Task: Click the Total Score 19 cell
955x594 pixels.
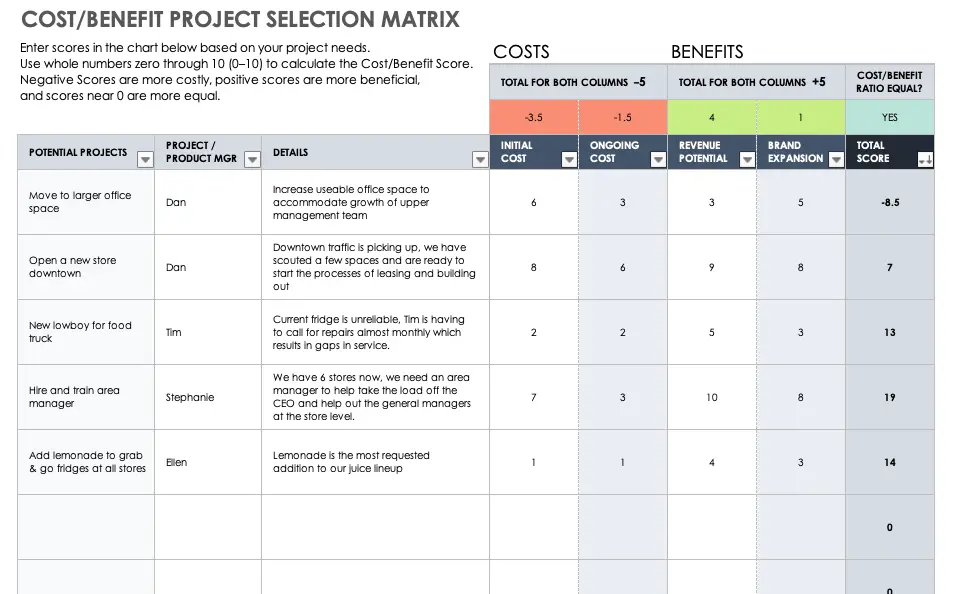Action: [889, 397]
